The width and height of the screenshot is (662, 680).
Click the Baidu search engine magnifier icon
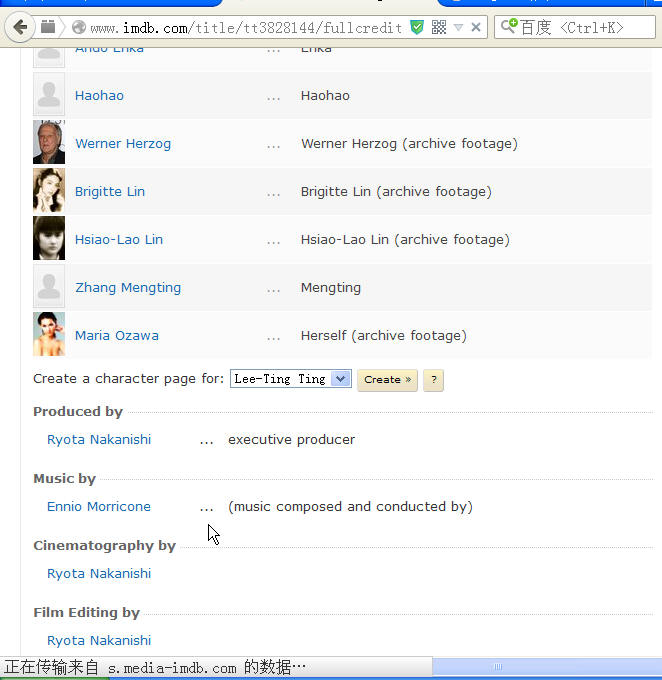point(509,27)
